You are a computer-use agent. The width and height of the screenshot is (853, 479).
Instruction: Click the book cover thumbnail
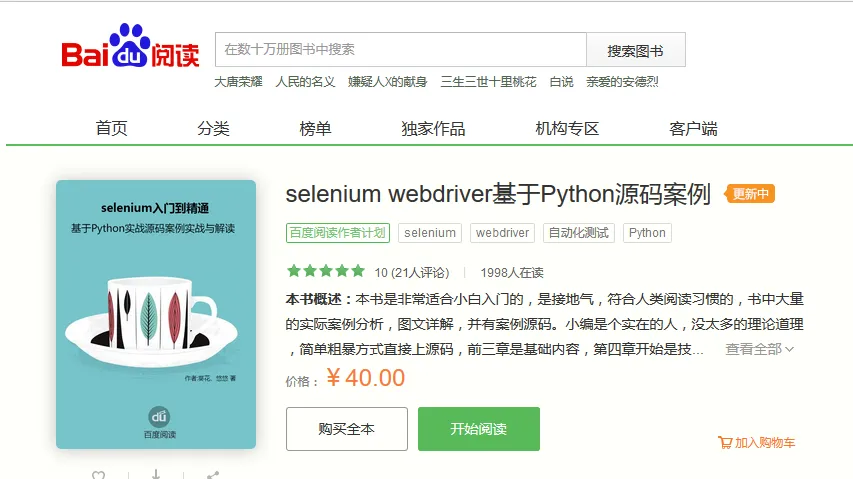pos(156,314)
